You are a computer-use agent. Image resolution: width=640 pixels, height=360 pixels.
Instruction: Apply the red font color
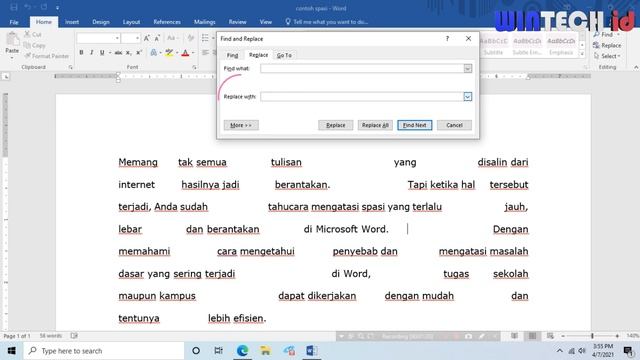185,53
